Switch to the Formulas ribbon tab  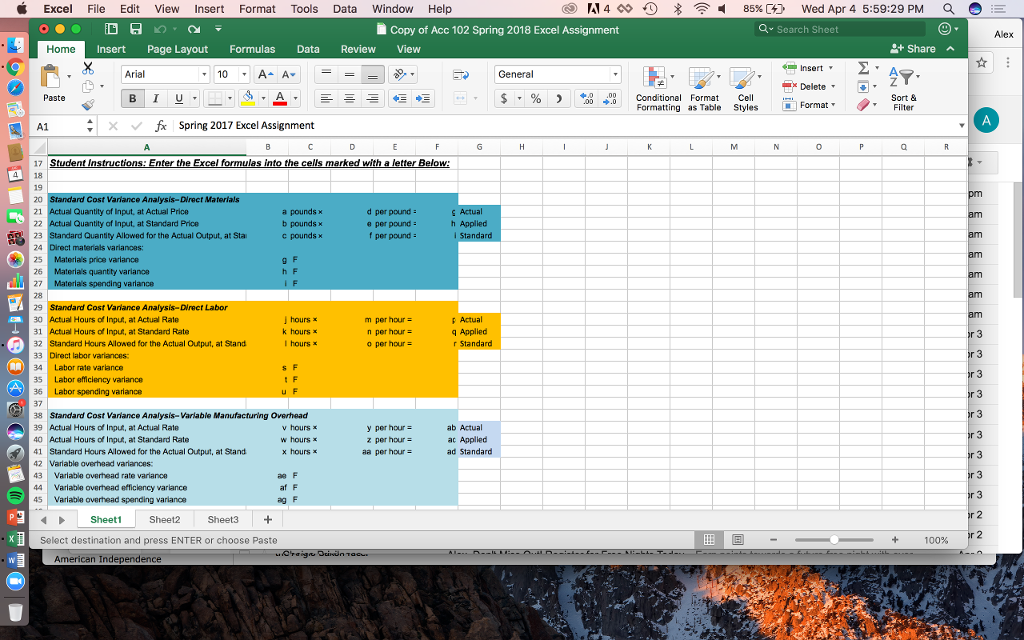[252, 48]
